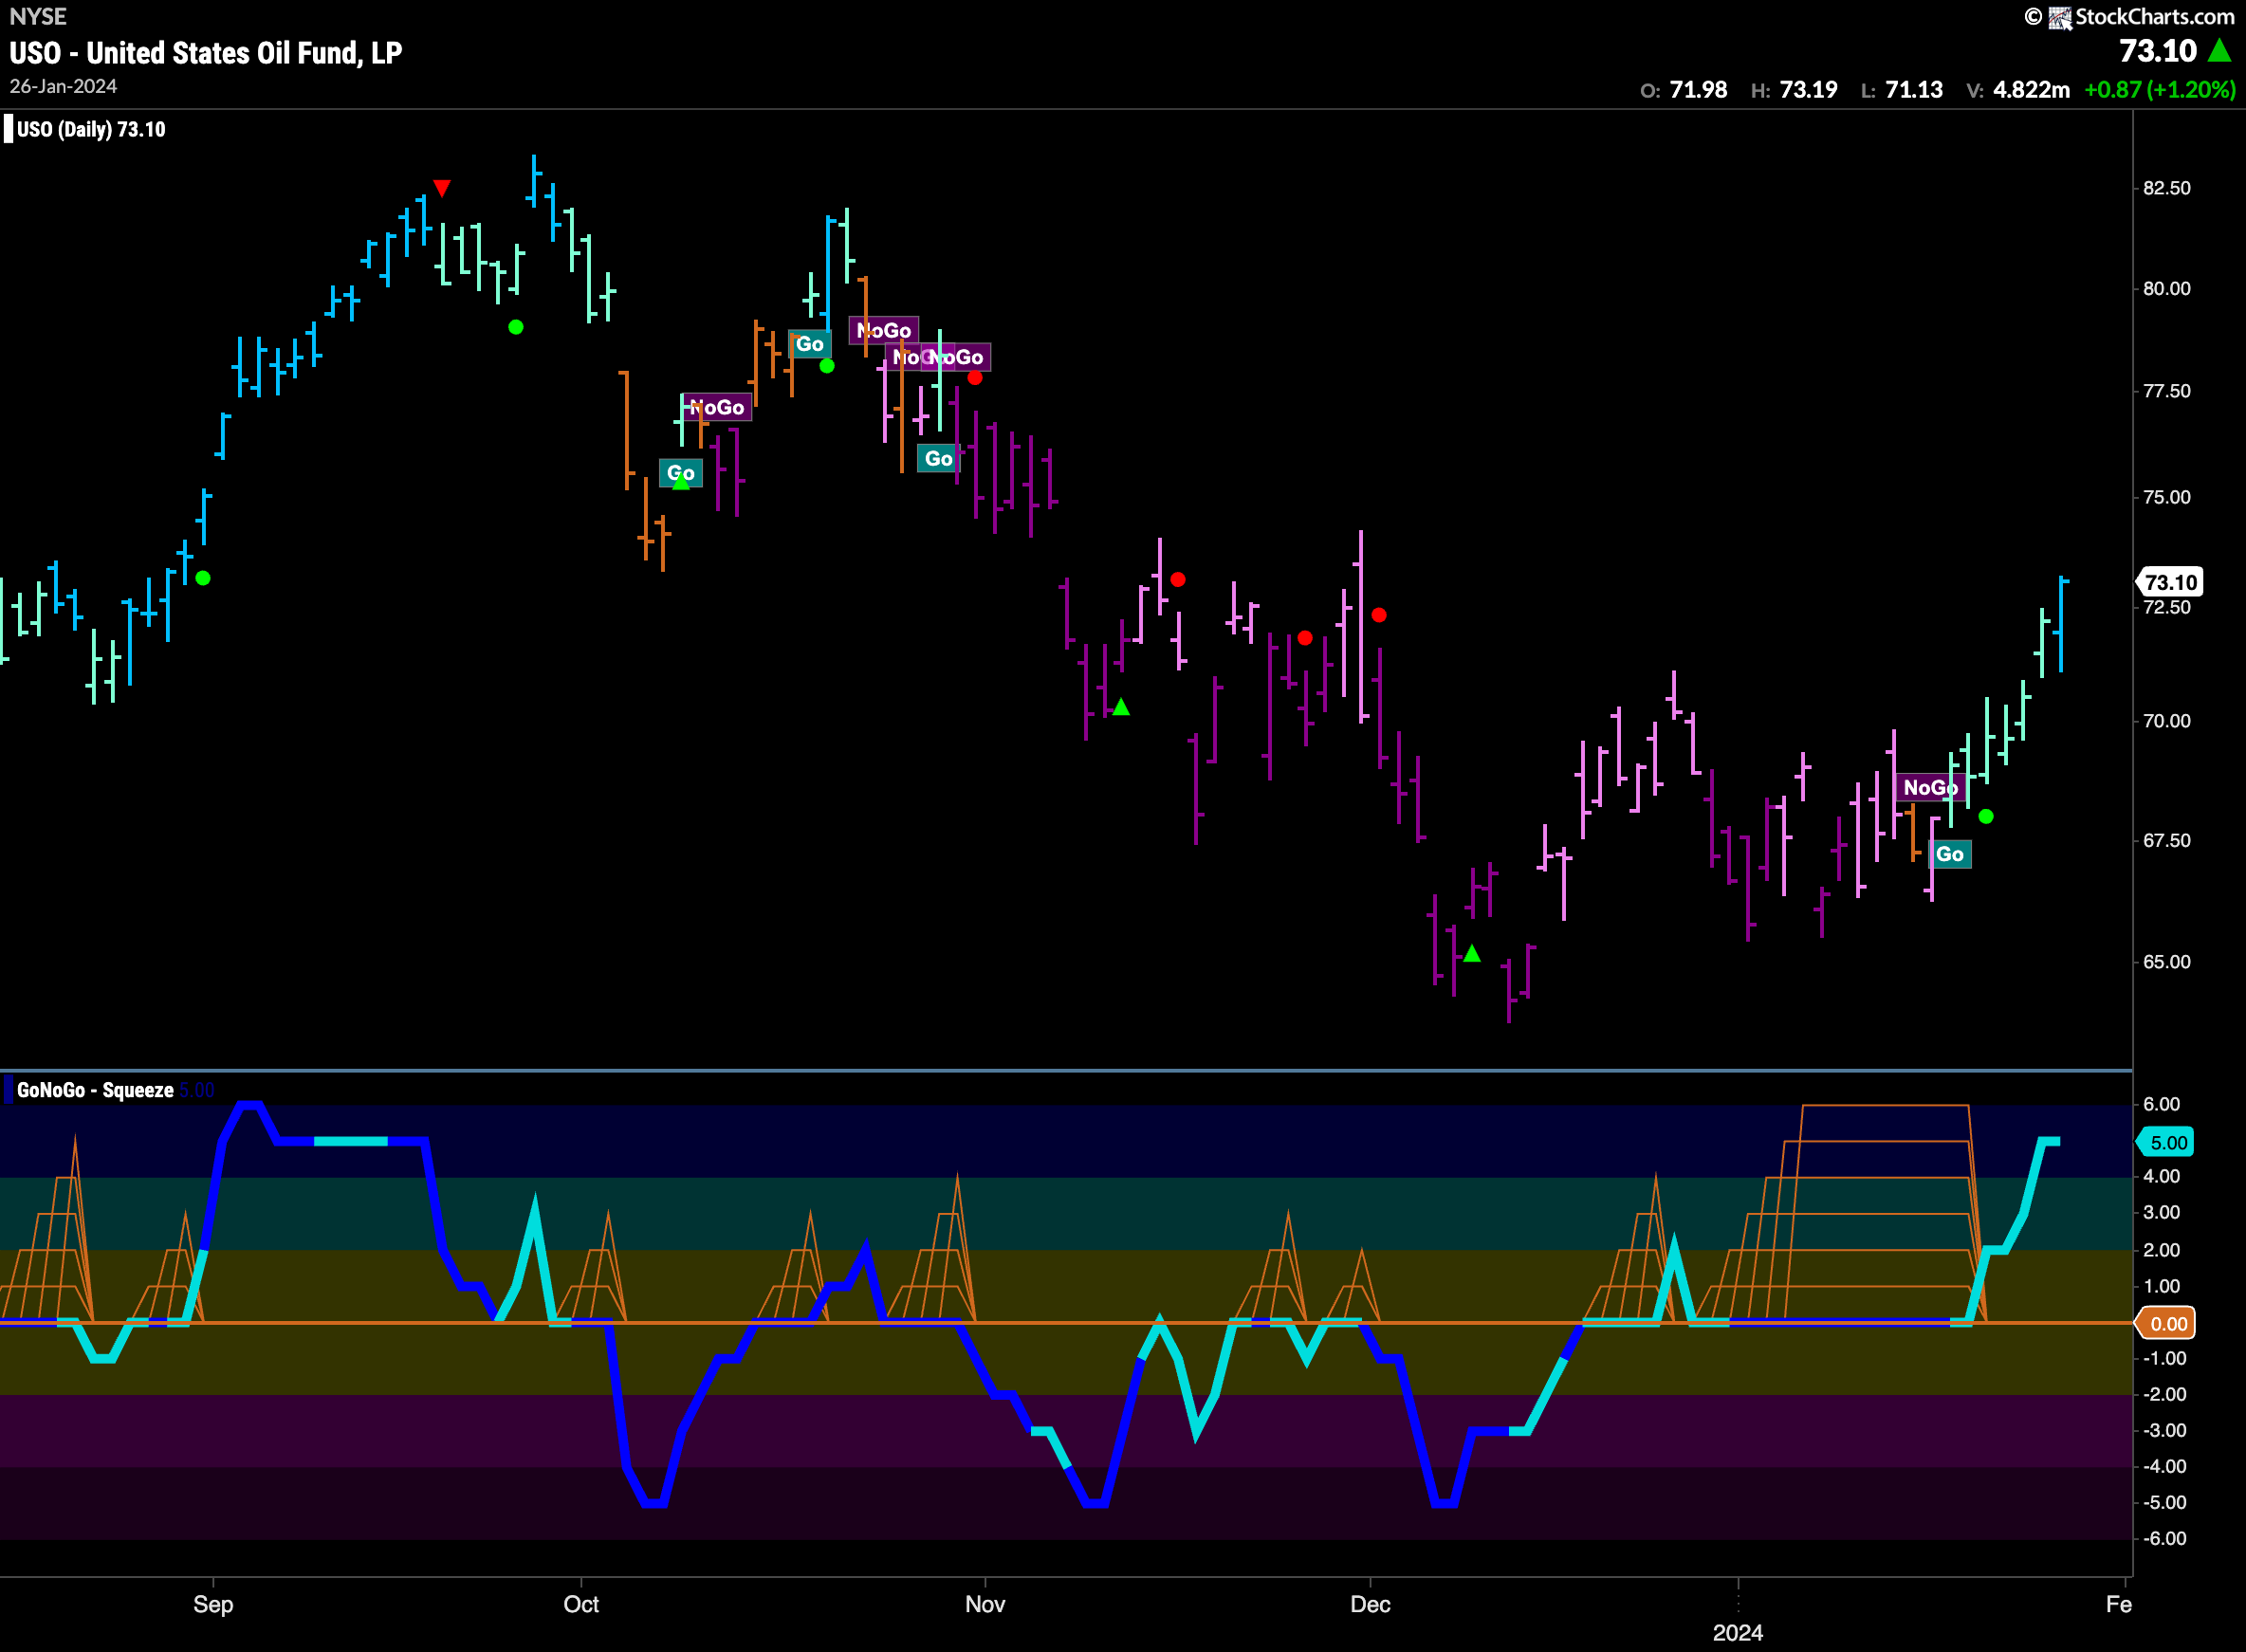Click the Go label near 78.50 mid-October

click(809, 344)
